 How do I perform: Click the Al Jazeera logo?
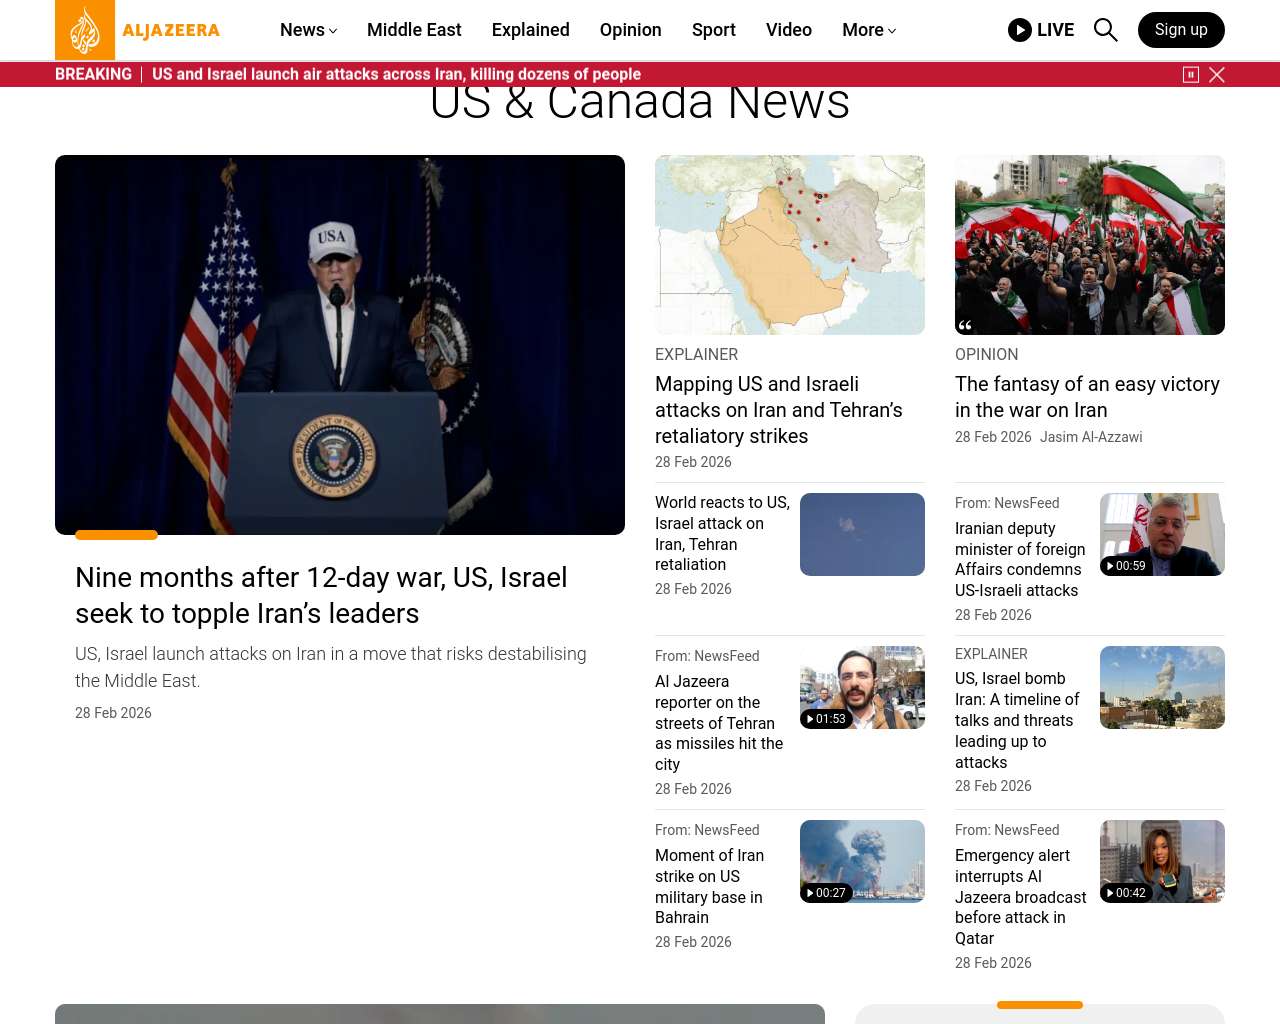coord(138,30)
